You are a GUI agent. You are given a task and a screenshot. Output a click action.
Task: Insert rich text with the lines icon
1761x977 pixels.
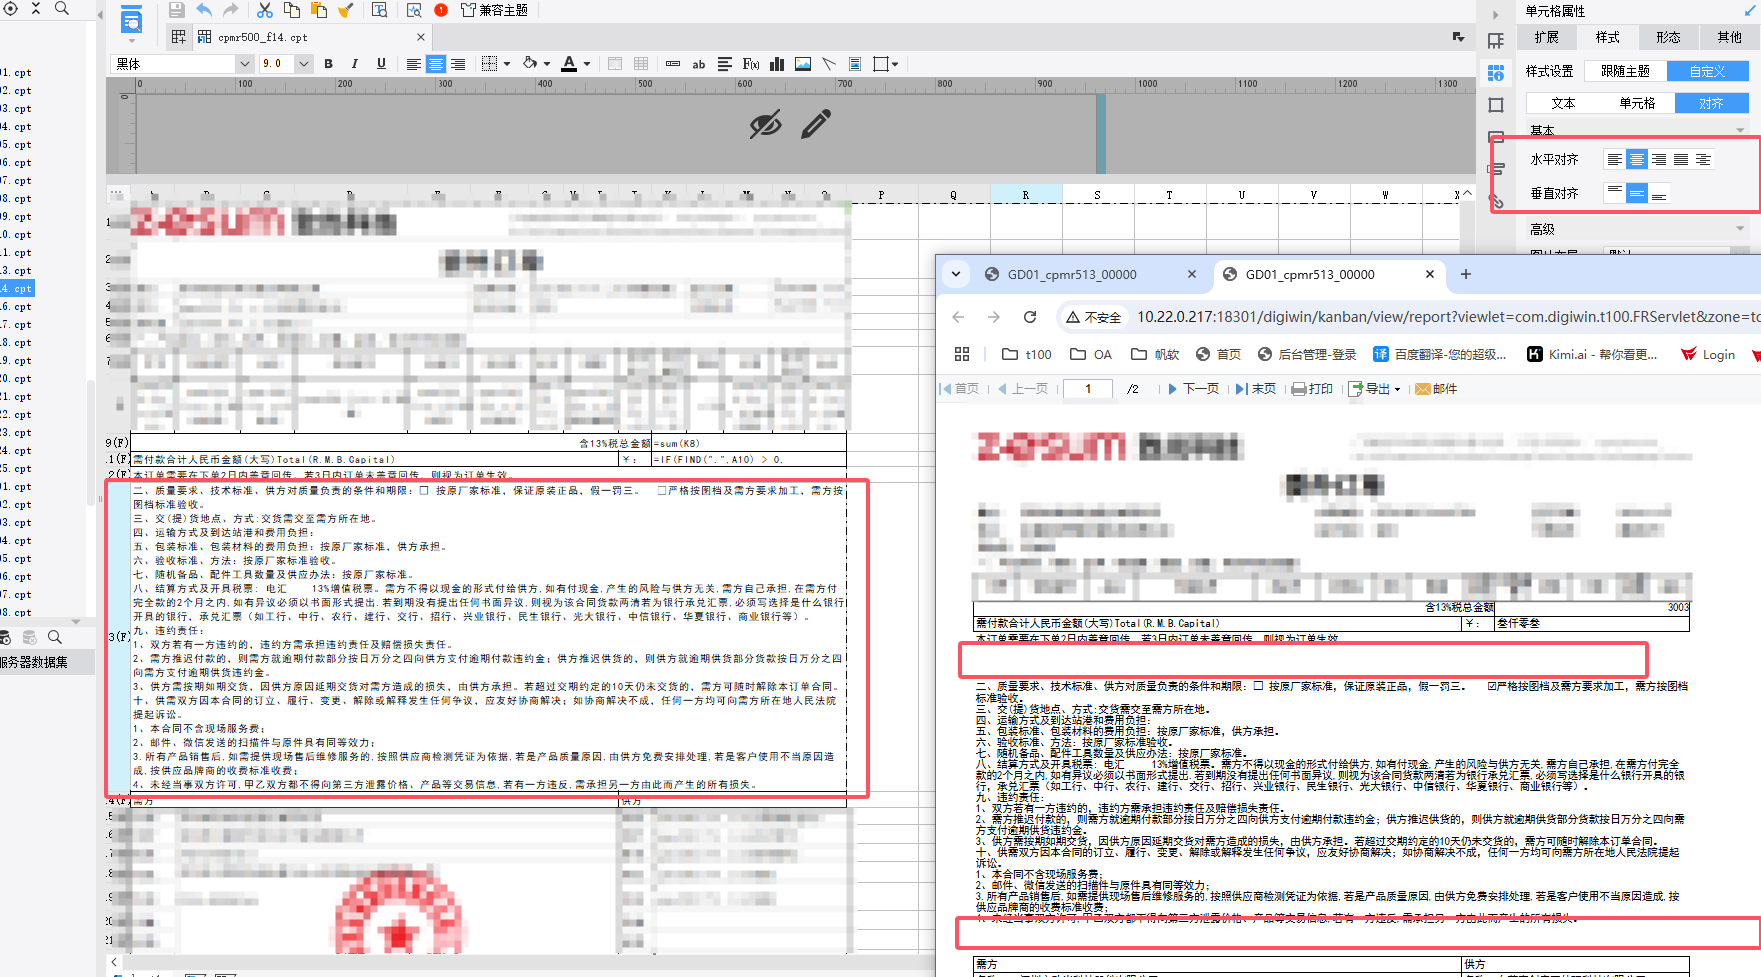(725, 64)
